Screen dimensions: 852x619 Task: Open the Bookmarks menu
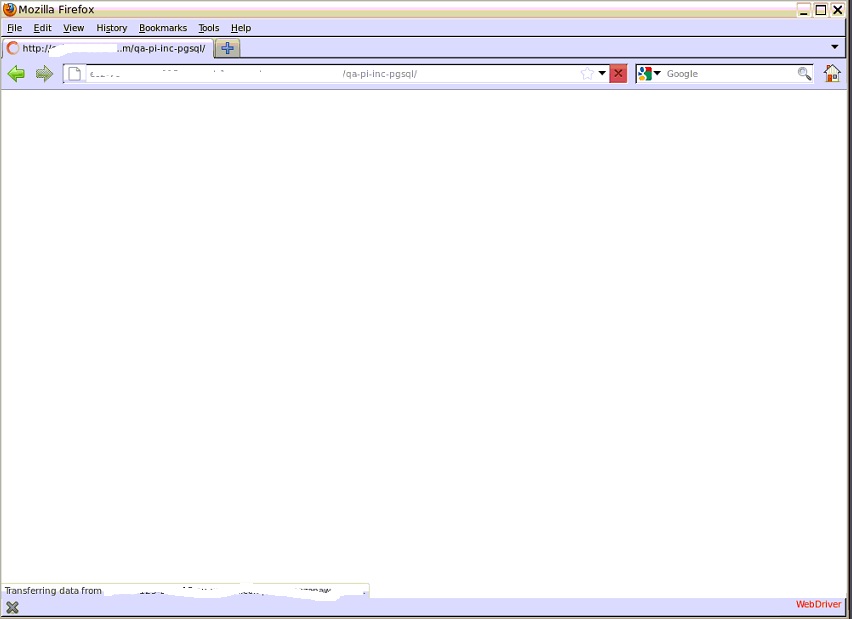pyautogui.click(x=162, y=28)
